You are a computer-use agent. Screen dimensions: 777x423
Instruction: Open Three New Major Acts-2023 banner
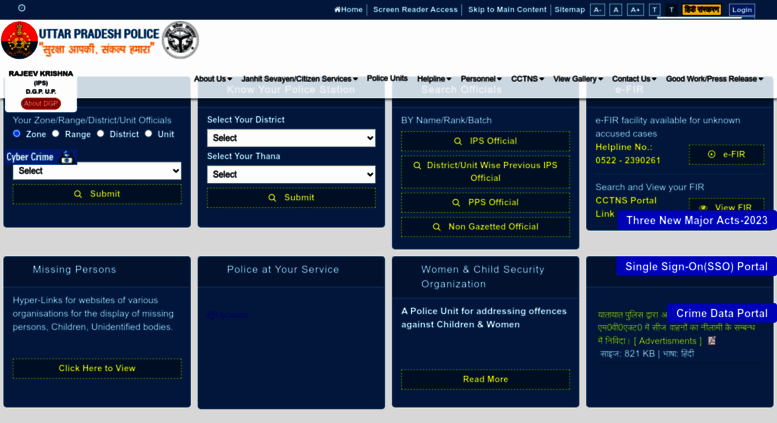696,220
